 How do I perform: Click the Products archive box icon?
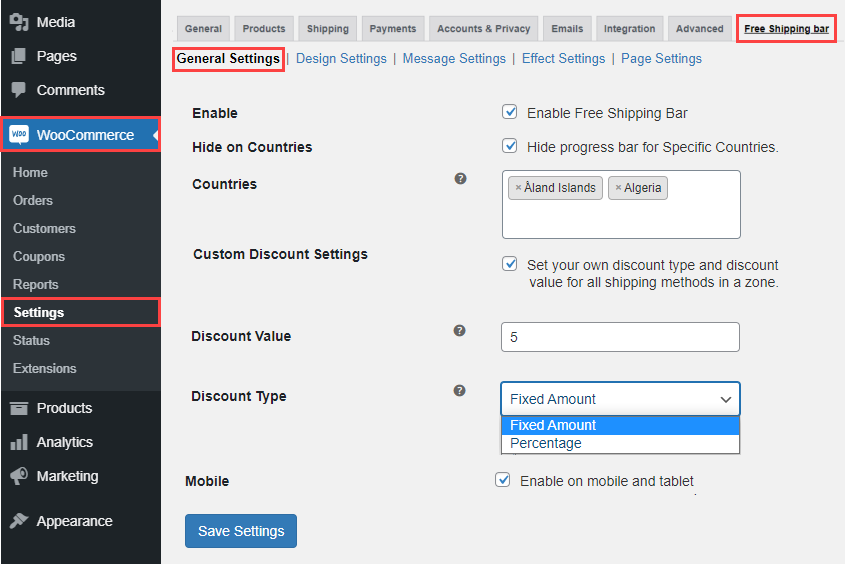coord(19,408)
